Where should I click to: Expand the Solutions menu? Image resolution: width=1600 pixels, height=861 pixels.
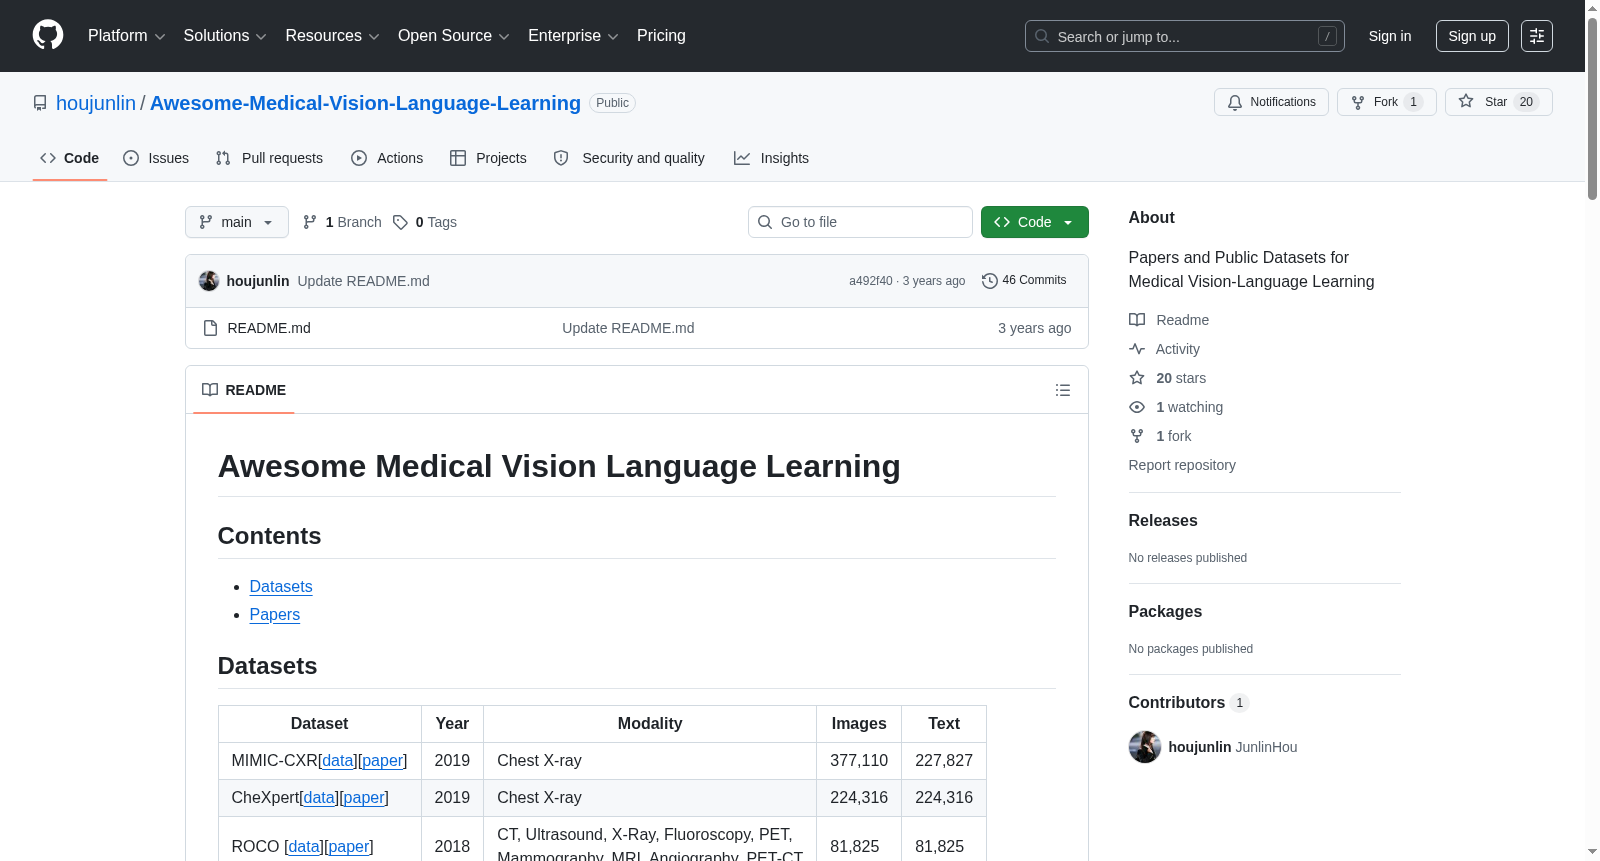pyautogui.click(x=225, y=36)
